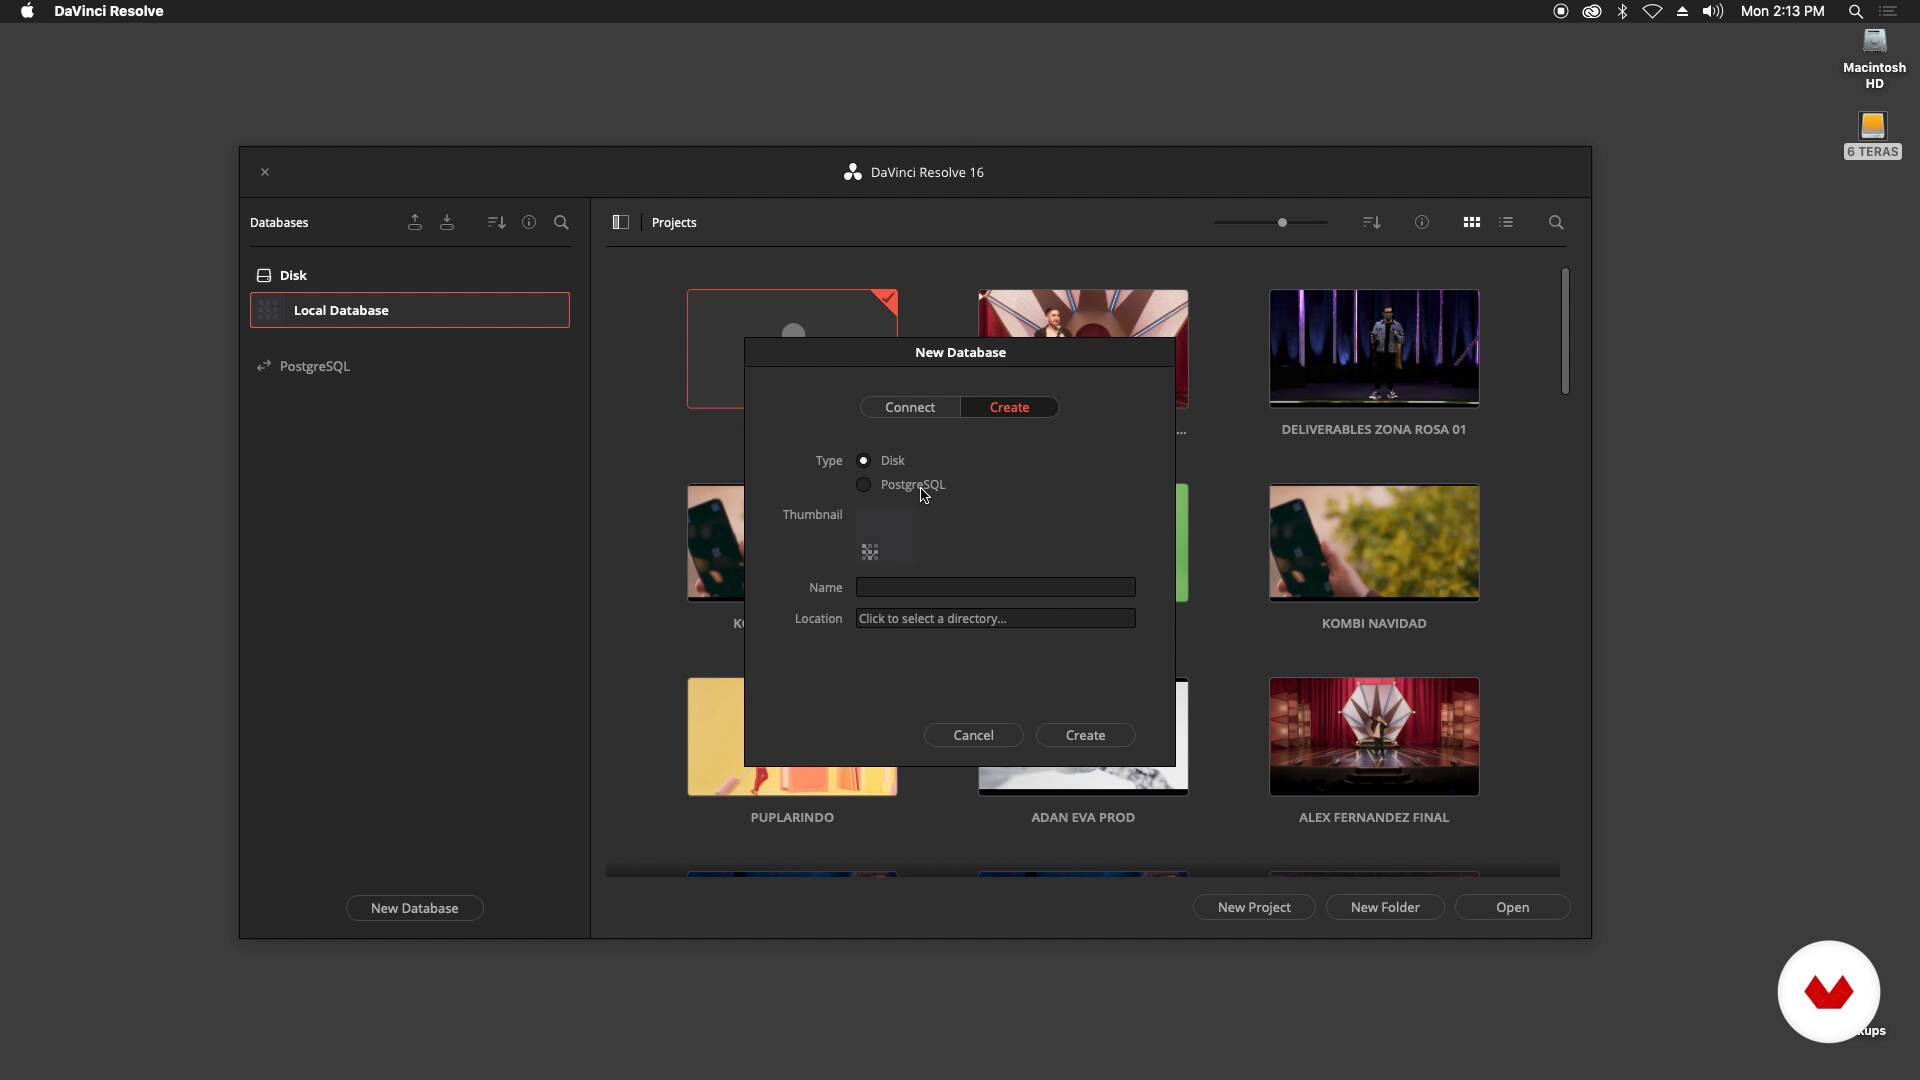1920x1080 pixels.
Task: Click the Location directory selector field
Action: 995,618
